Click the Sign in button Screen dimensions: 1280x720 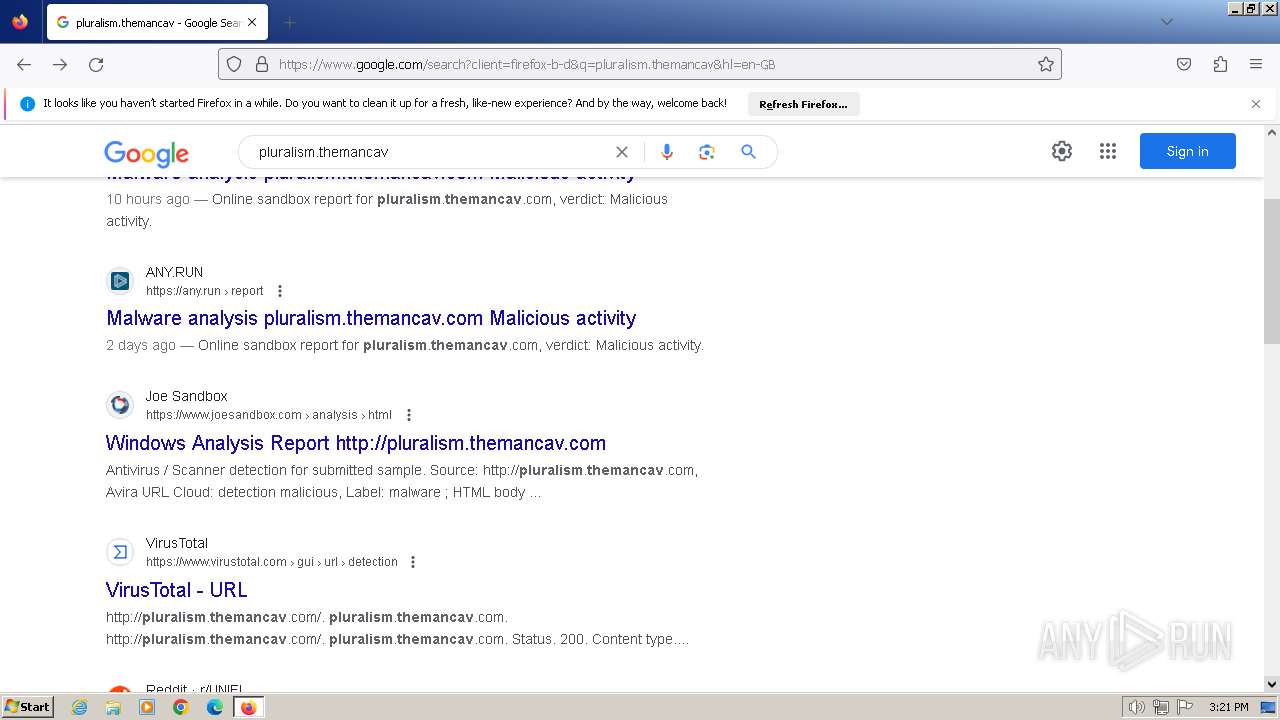click(1188, 151)
